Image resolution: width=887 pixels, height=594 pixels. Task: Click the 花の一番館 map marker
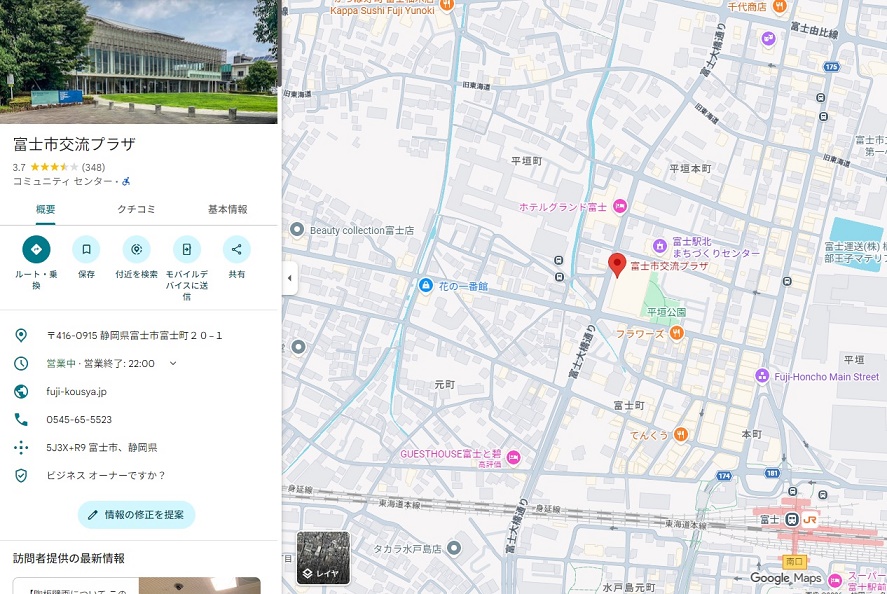(425, 286)
